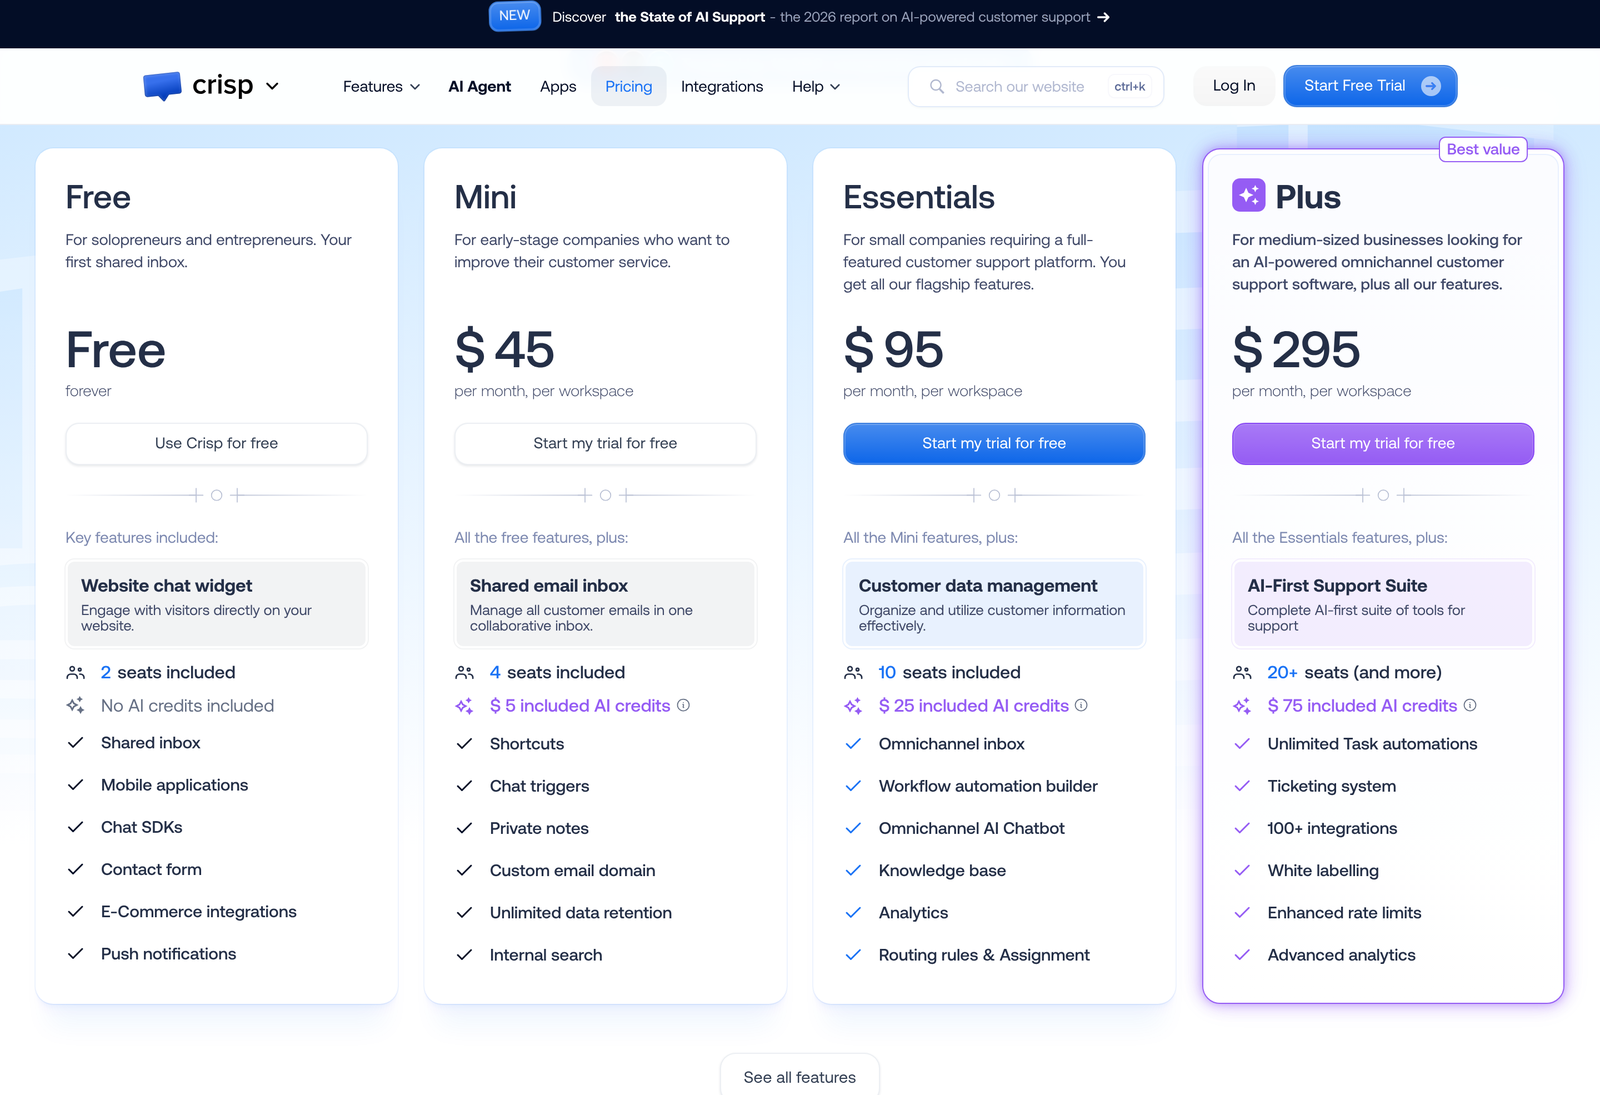The width and height of the screenshot is (1600, 1095).
Task: Go to the Apps menu item
Action: [x=558, y=87]
